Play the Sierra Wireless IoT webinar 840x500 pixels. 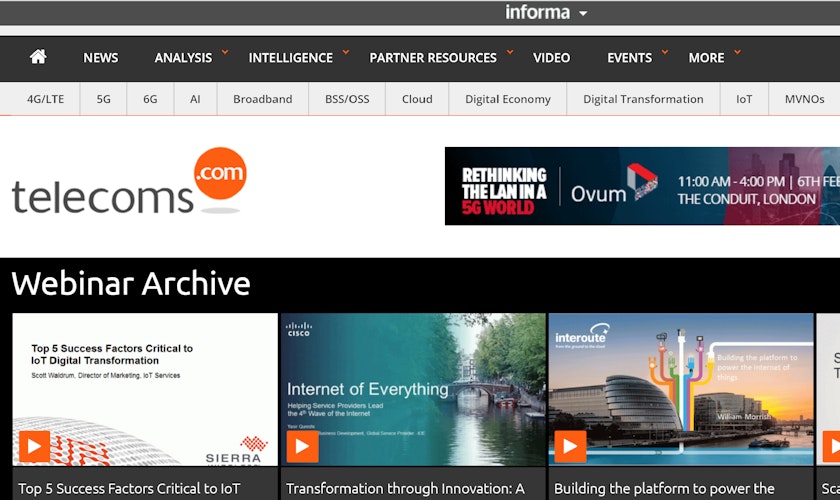[x=34, y=446]
